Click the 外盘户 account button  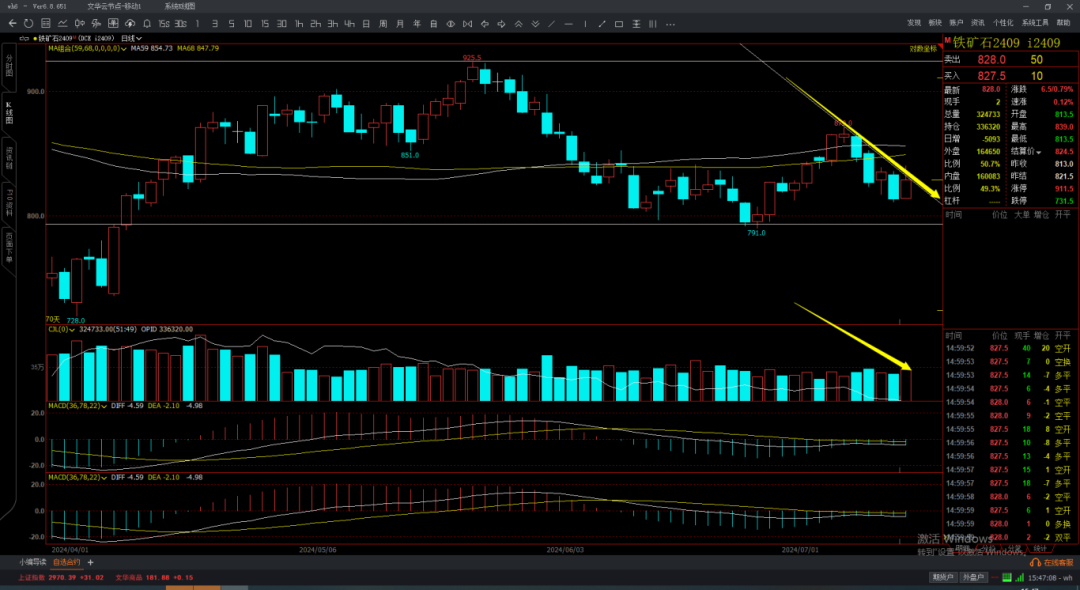coord(973,578)
